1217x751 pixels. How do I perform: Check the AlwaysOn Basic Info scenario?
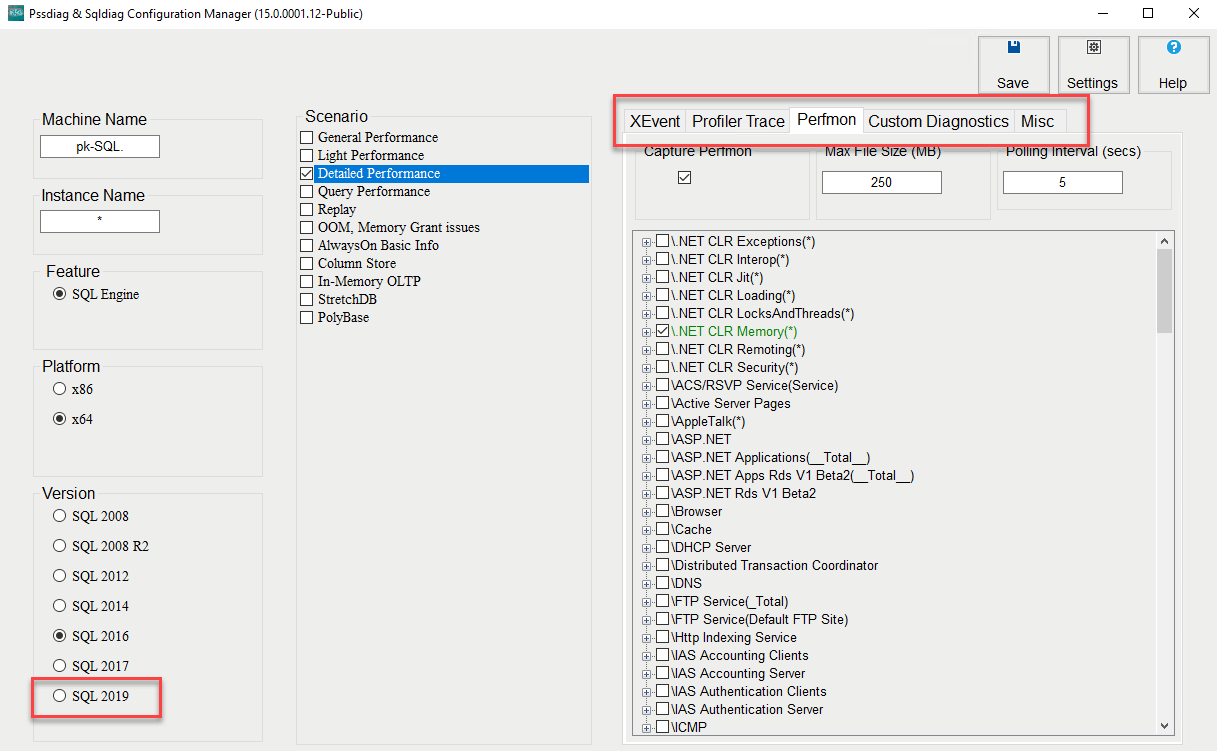coord(307,245)
